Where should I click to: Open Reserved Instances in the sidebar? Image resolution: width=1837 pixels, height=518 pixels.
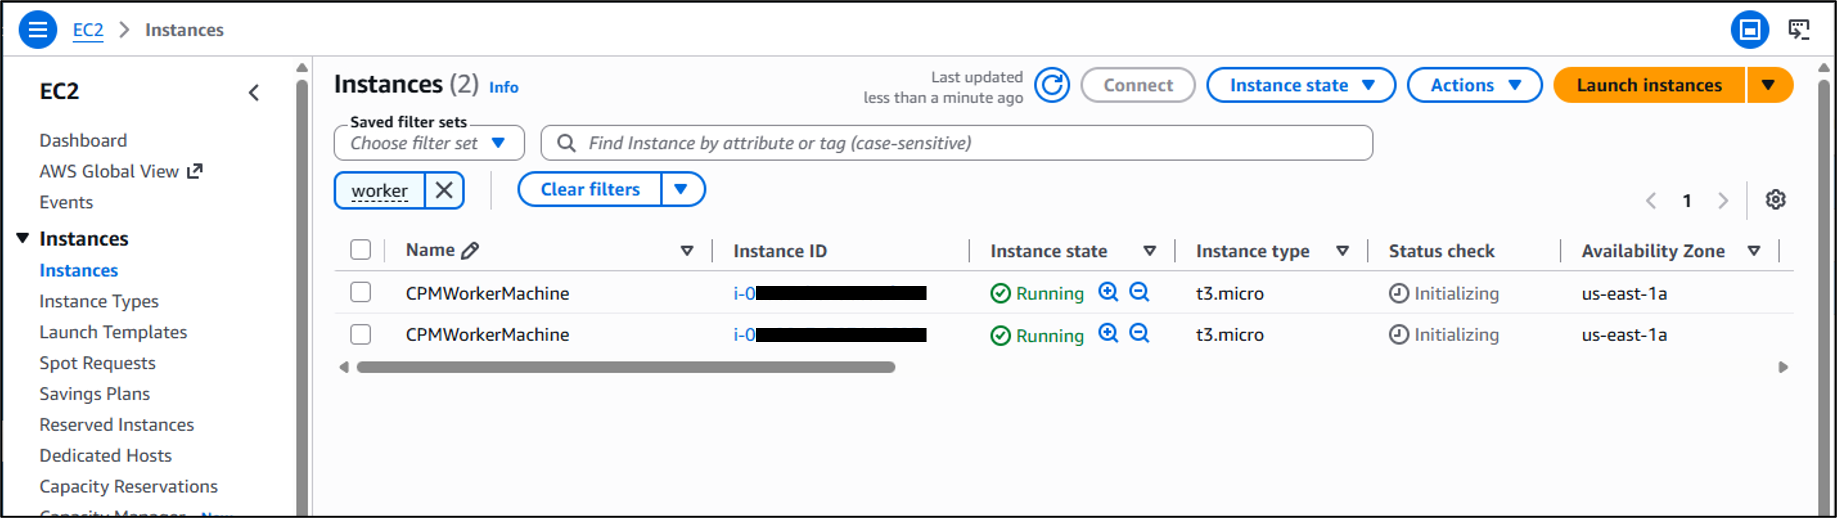click(116, 425)
